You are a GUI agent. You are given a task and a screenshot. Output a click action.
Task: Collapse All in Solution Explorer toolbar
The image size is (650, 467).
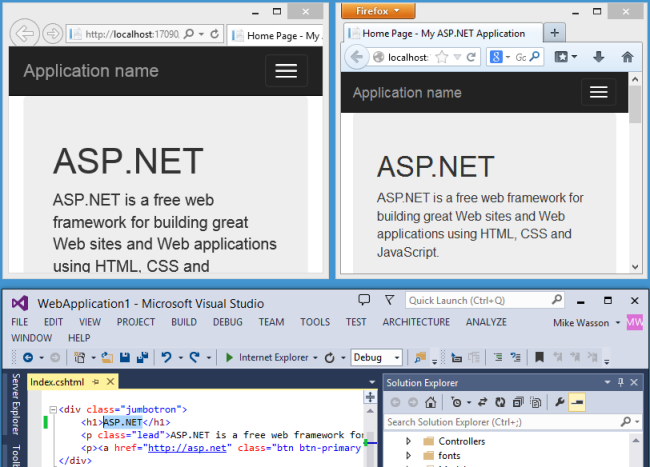point(518,402)
